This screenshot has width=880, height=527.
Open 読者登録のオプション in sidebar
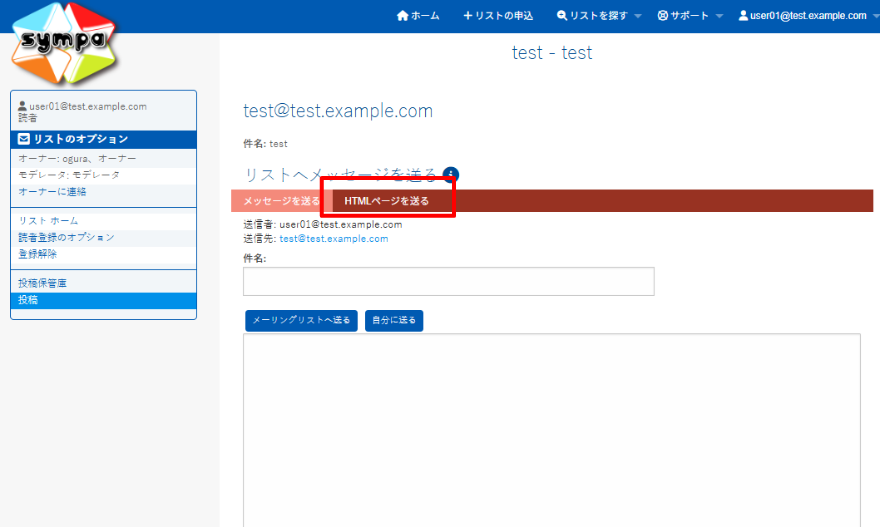click(67, 238)
